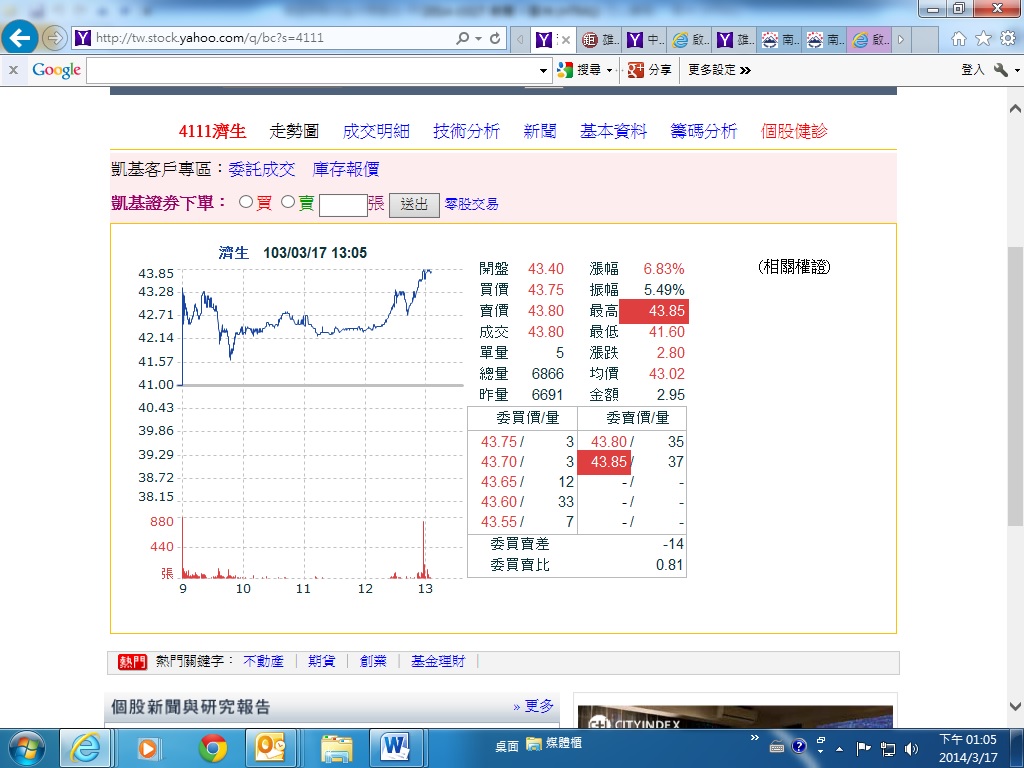Select the 賣 (sell) radio button
The width and height of the screenshot is (1024, 768).
click(288, 202)
